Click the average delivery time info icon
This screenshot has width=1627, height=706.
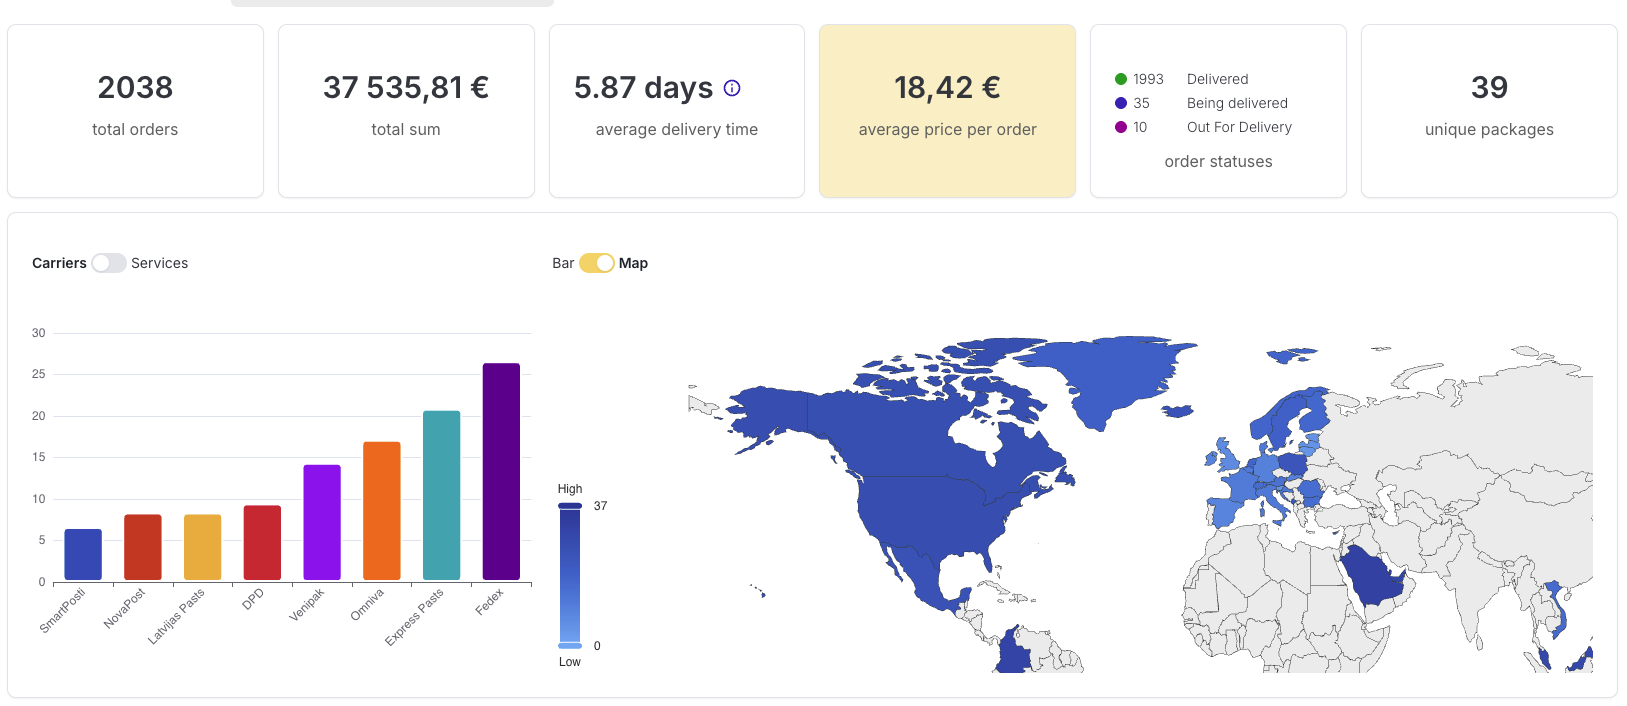[x=732, y=88]
